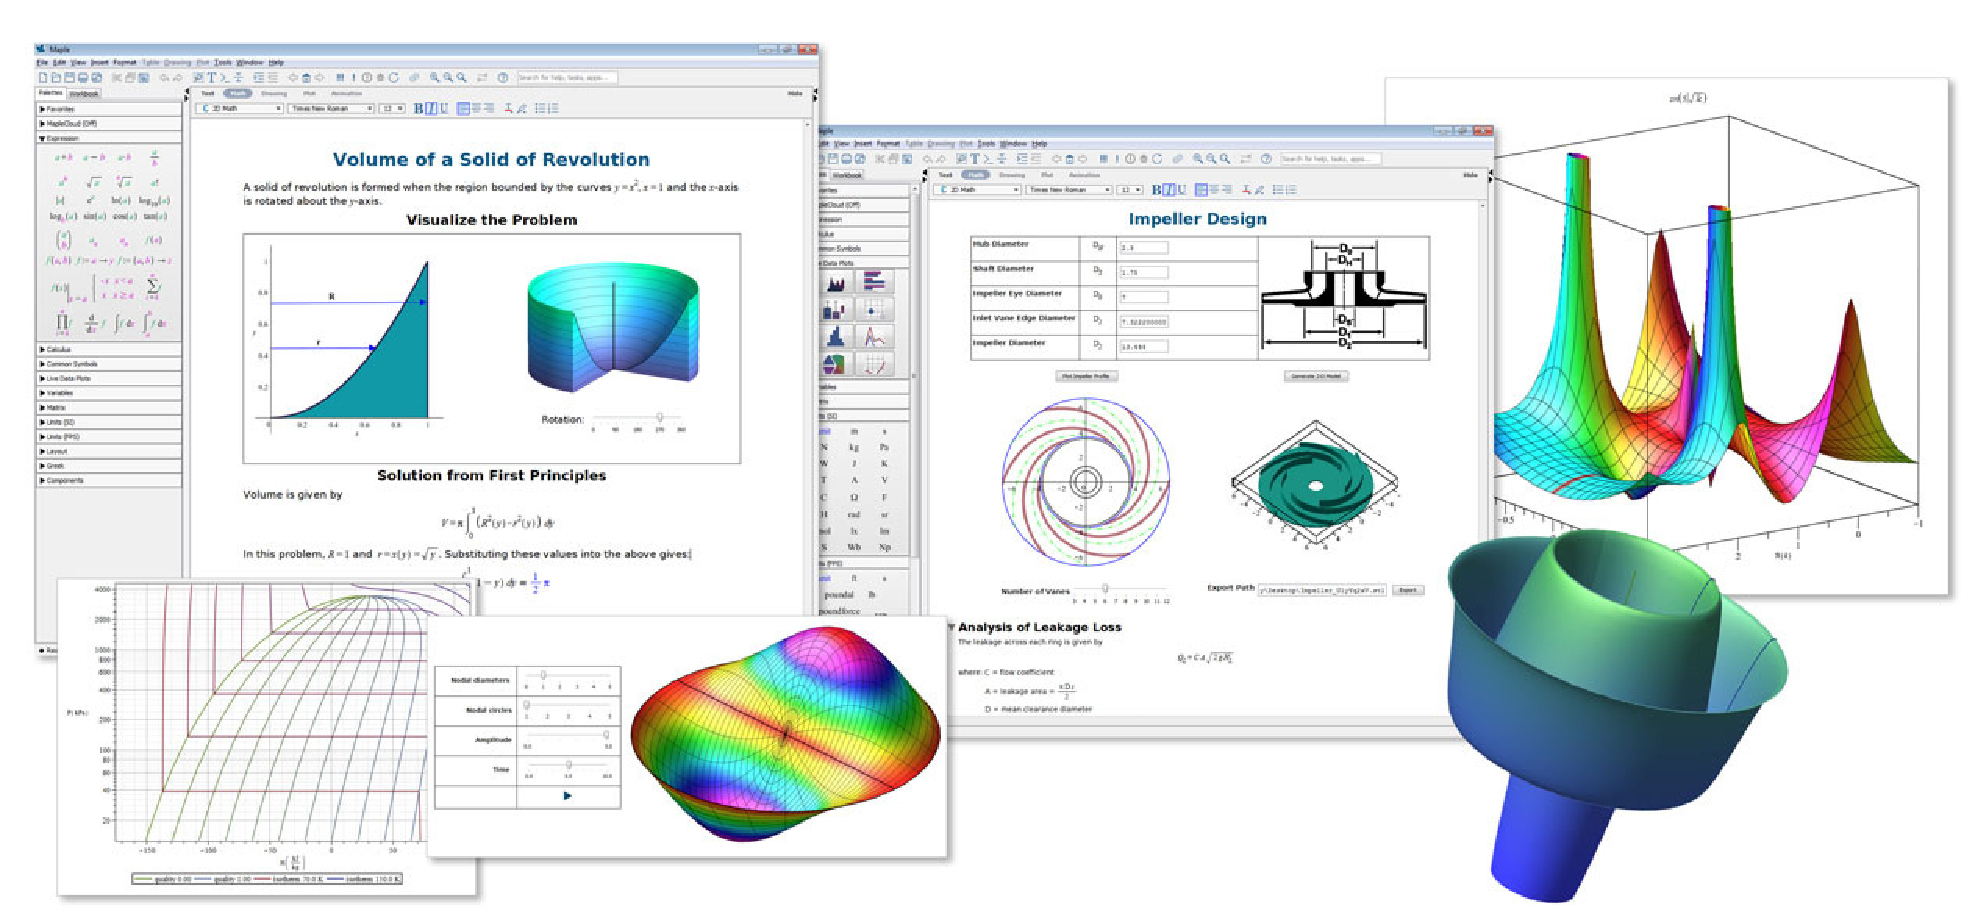Toggle Math mode pill in left Maple window
1975x916 pixels.
pyautogui.click(x=238, y=93)
